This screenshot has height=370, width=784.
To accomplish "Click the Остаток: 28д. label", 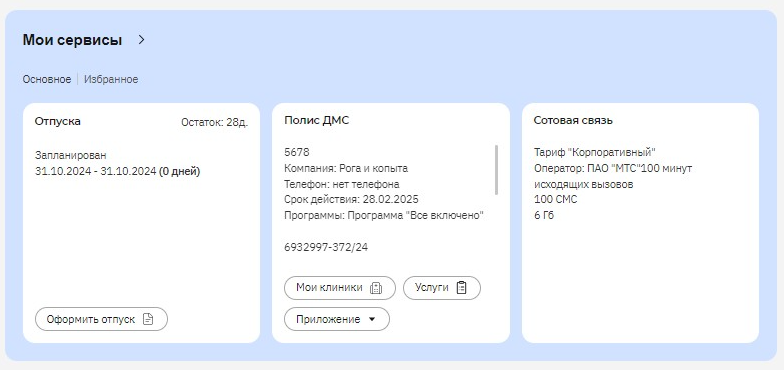I will [214, 122].
